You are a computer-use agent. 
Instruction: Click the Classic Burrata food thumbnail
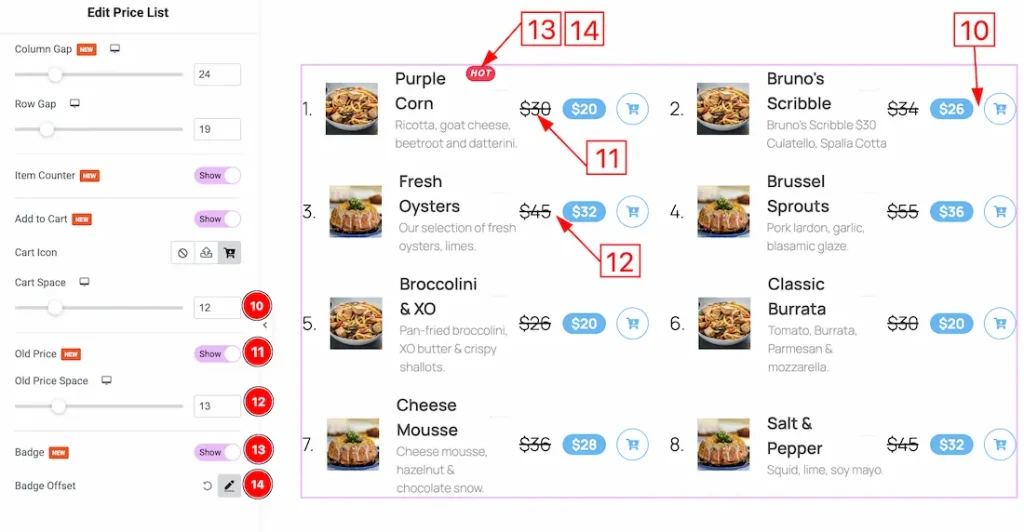tap(724, 322)
